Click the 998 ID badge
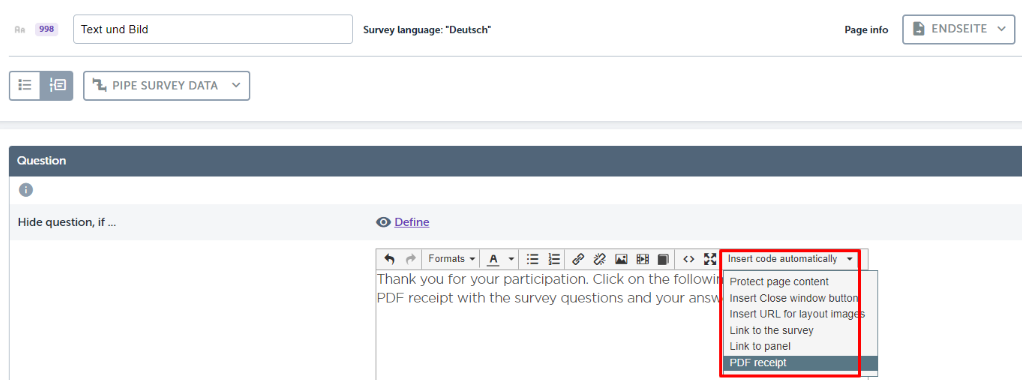The height and width of the screenshot is (380, 1022). [46, 29]
